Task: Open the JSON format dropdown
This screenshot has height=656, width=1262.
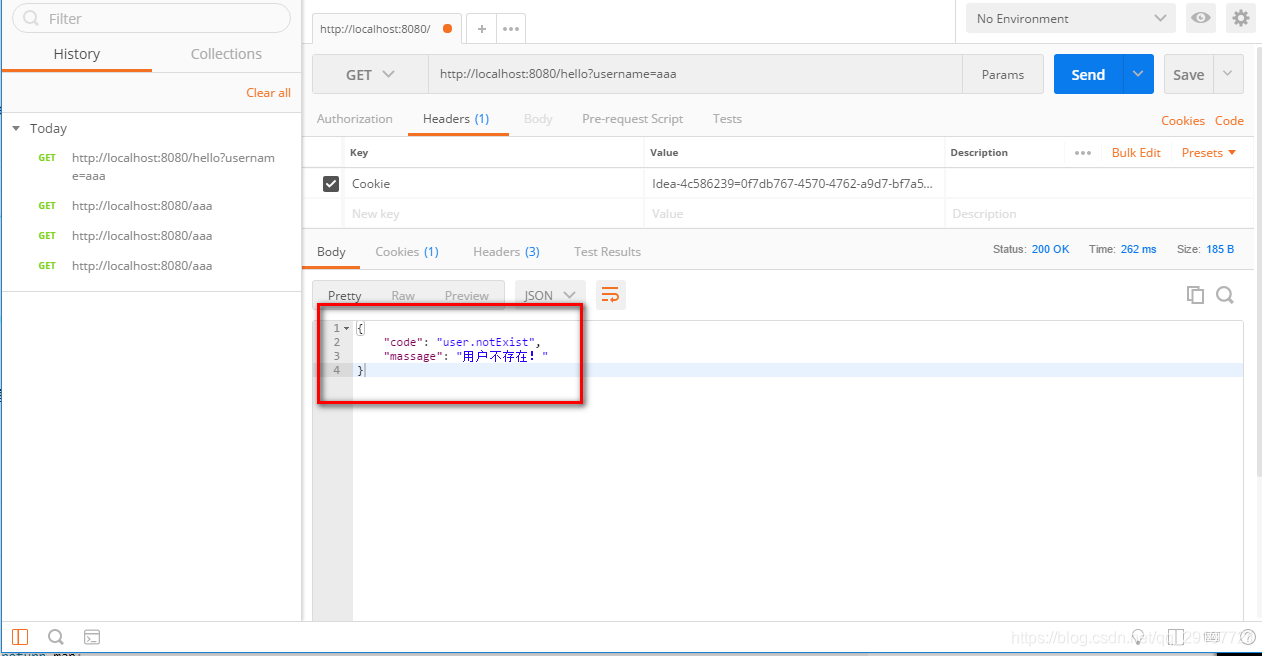Action: pos(550,295)
